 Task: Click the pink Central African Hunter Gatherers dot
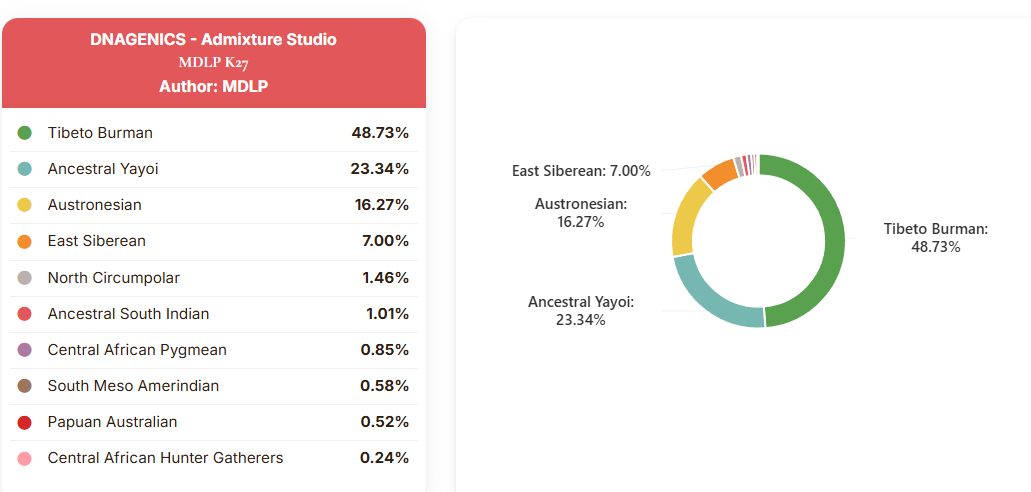coord(25,458)
